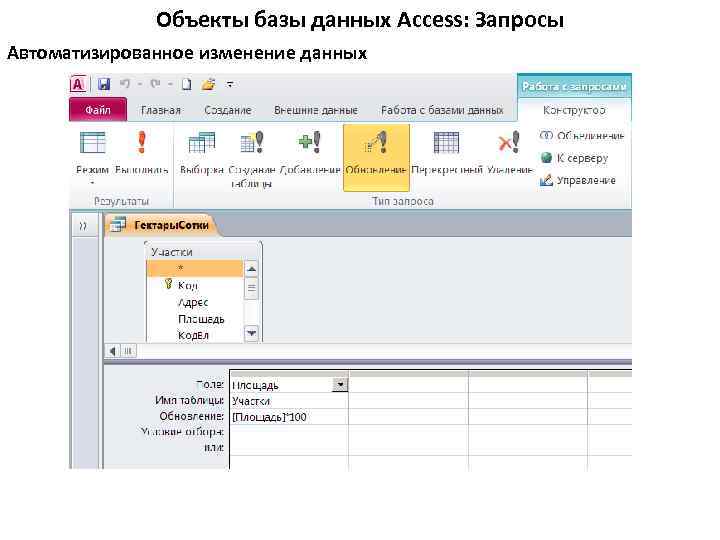The height and width of the screenshot is (540, 720).
Task: Open the Поле dropdown for Площадь
Action: click(340, 384)
